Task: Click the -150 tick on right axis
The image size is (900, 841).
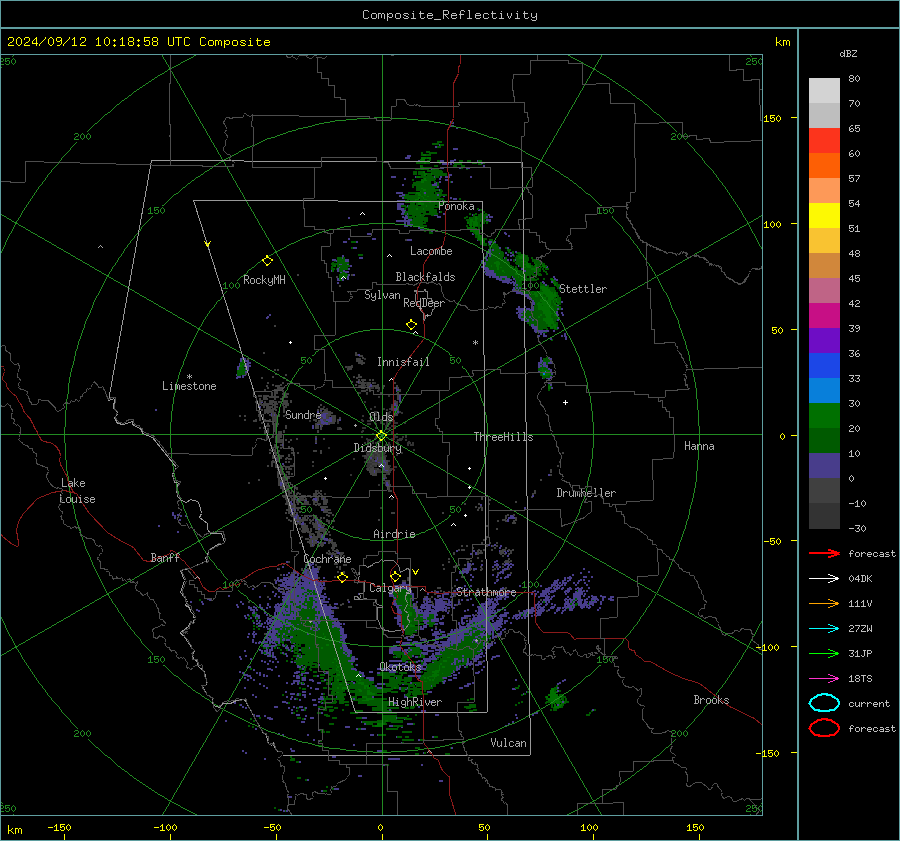Action: coord(766,753)
